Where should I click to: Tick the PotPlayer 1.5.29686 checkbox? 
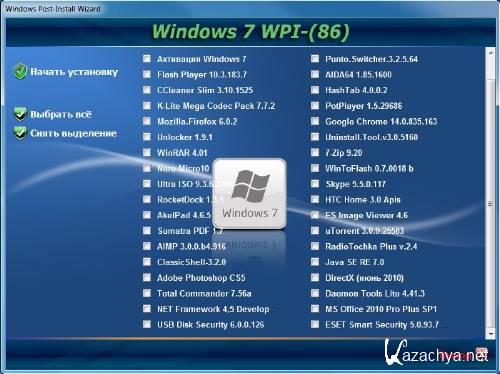click(315, 106)
